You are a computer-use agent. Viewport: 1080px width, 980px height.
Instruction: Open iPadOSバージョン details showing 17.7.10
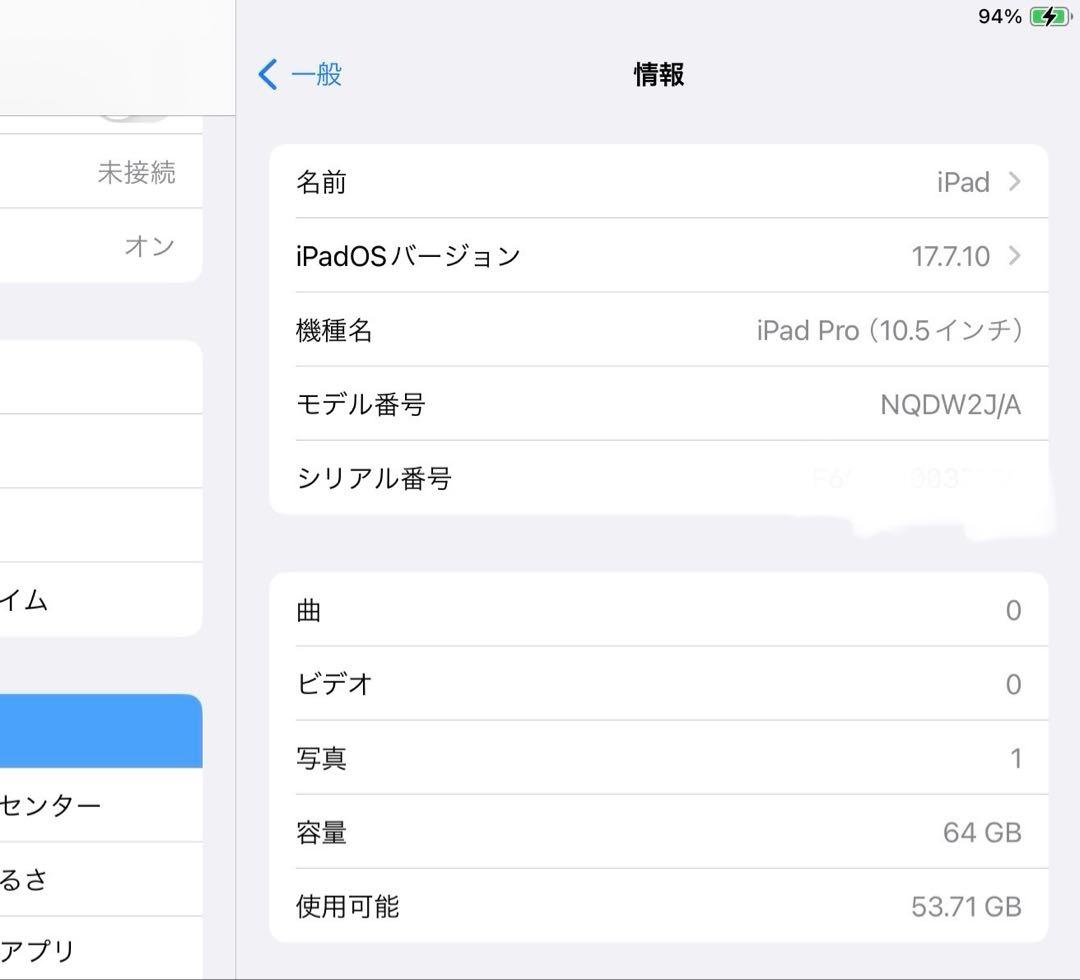coord(660,256)
